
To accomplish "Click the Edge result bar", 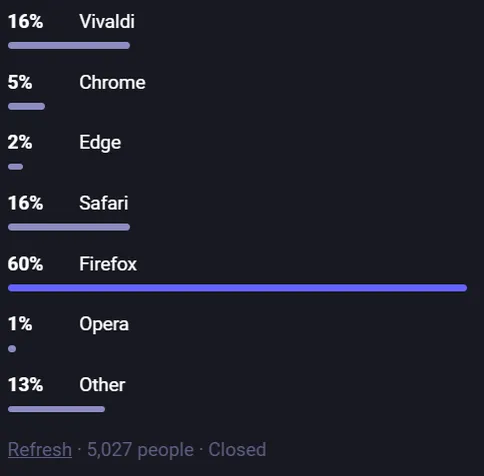I will (x=15, y=167).
